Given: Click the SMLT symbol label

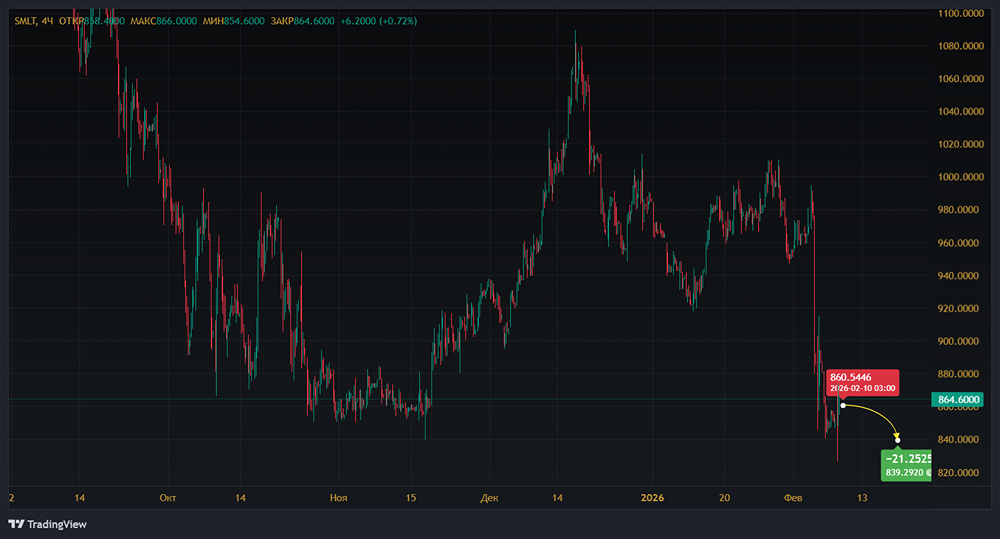Looking at the screenshot, I should (x=26, y=21).
